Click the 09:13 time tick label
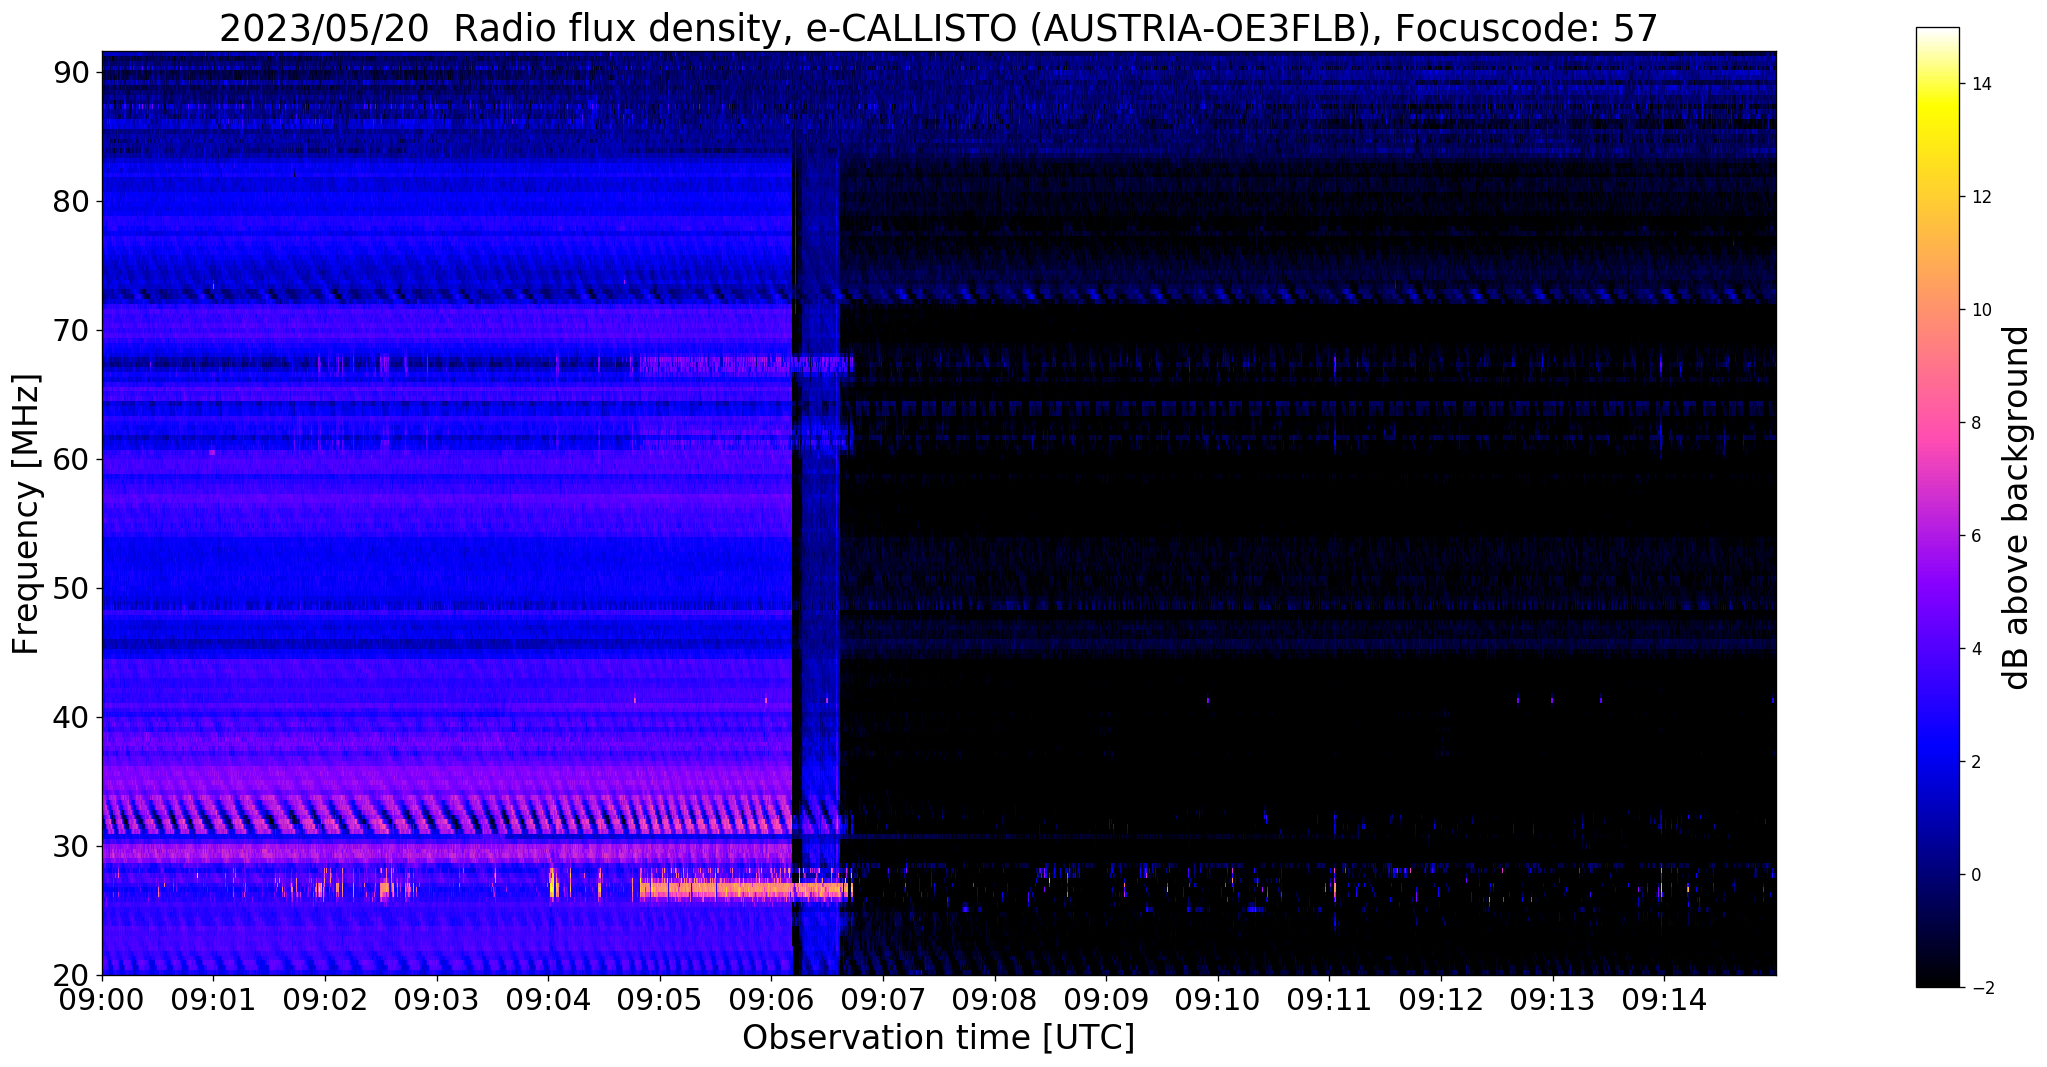This screenshot has width=2047, height=1067. [x=1553, y=999]
